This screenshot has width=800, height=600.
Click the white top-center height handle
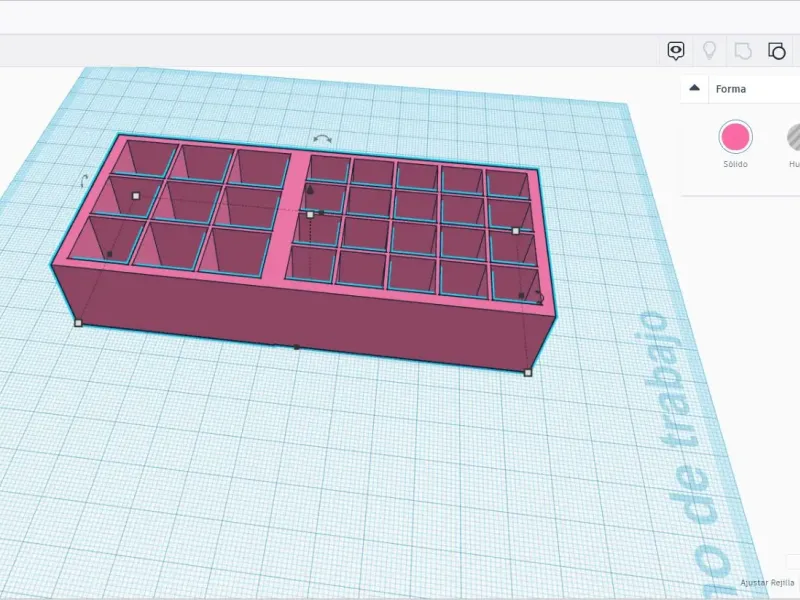[310, 215]
